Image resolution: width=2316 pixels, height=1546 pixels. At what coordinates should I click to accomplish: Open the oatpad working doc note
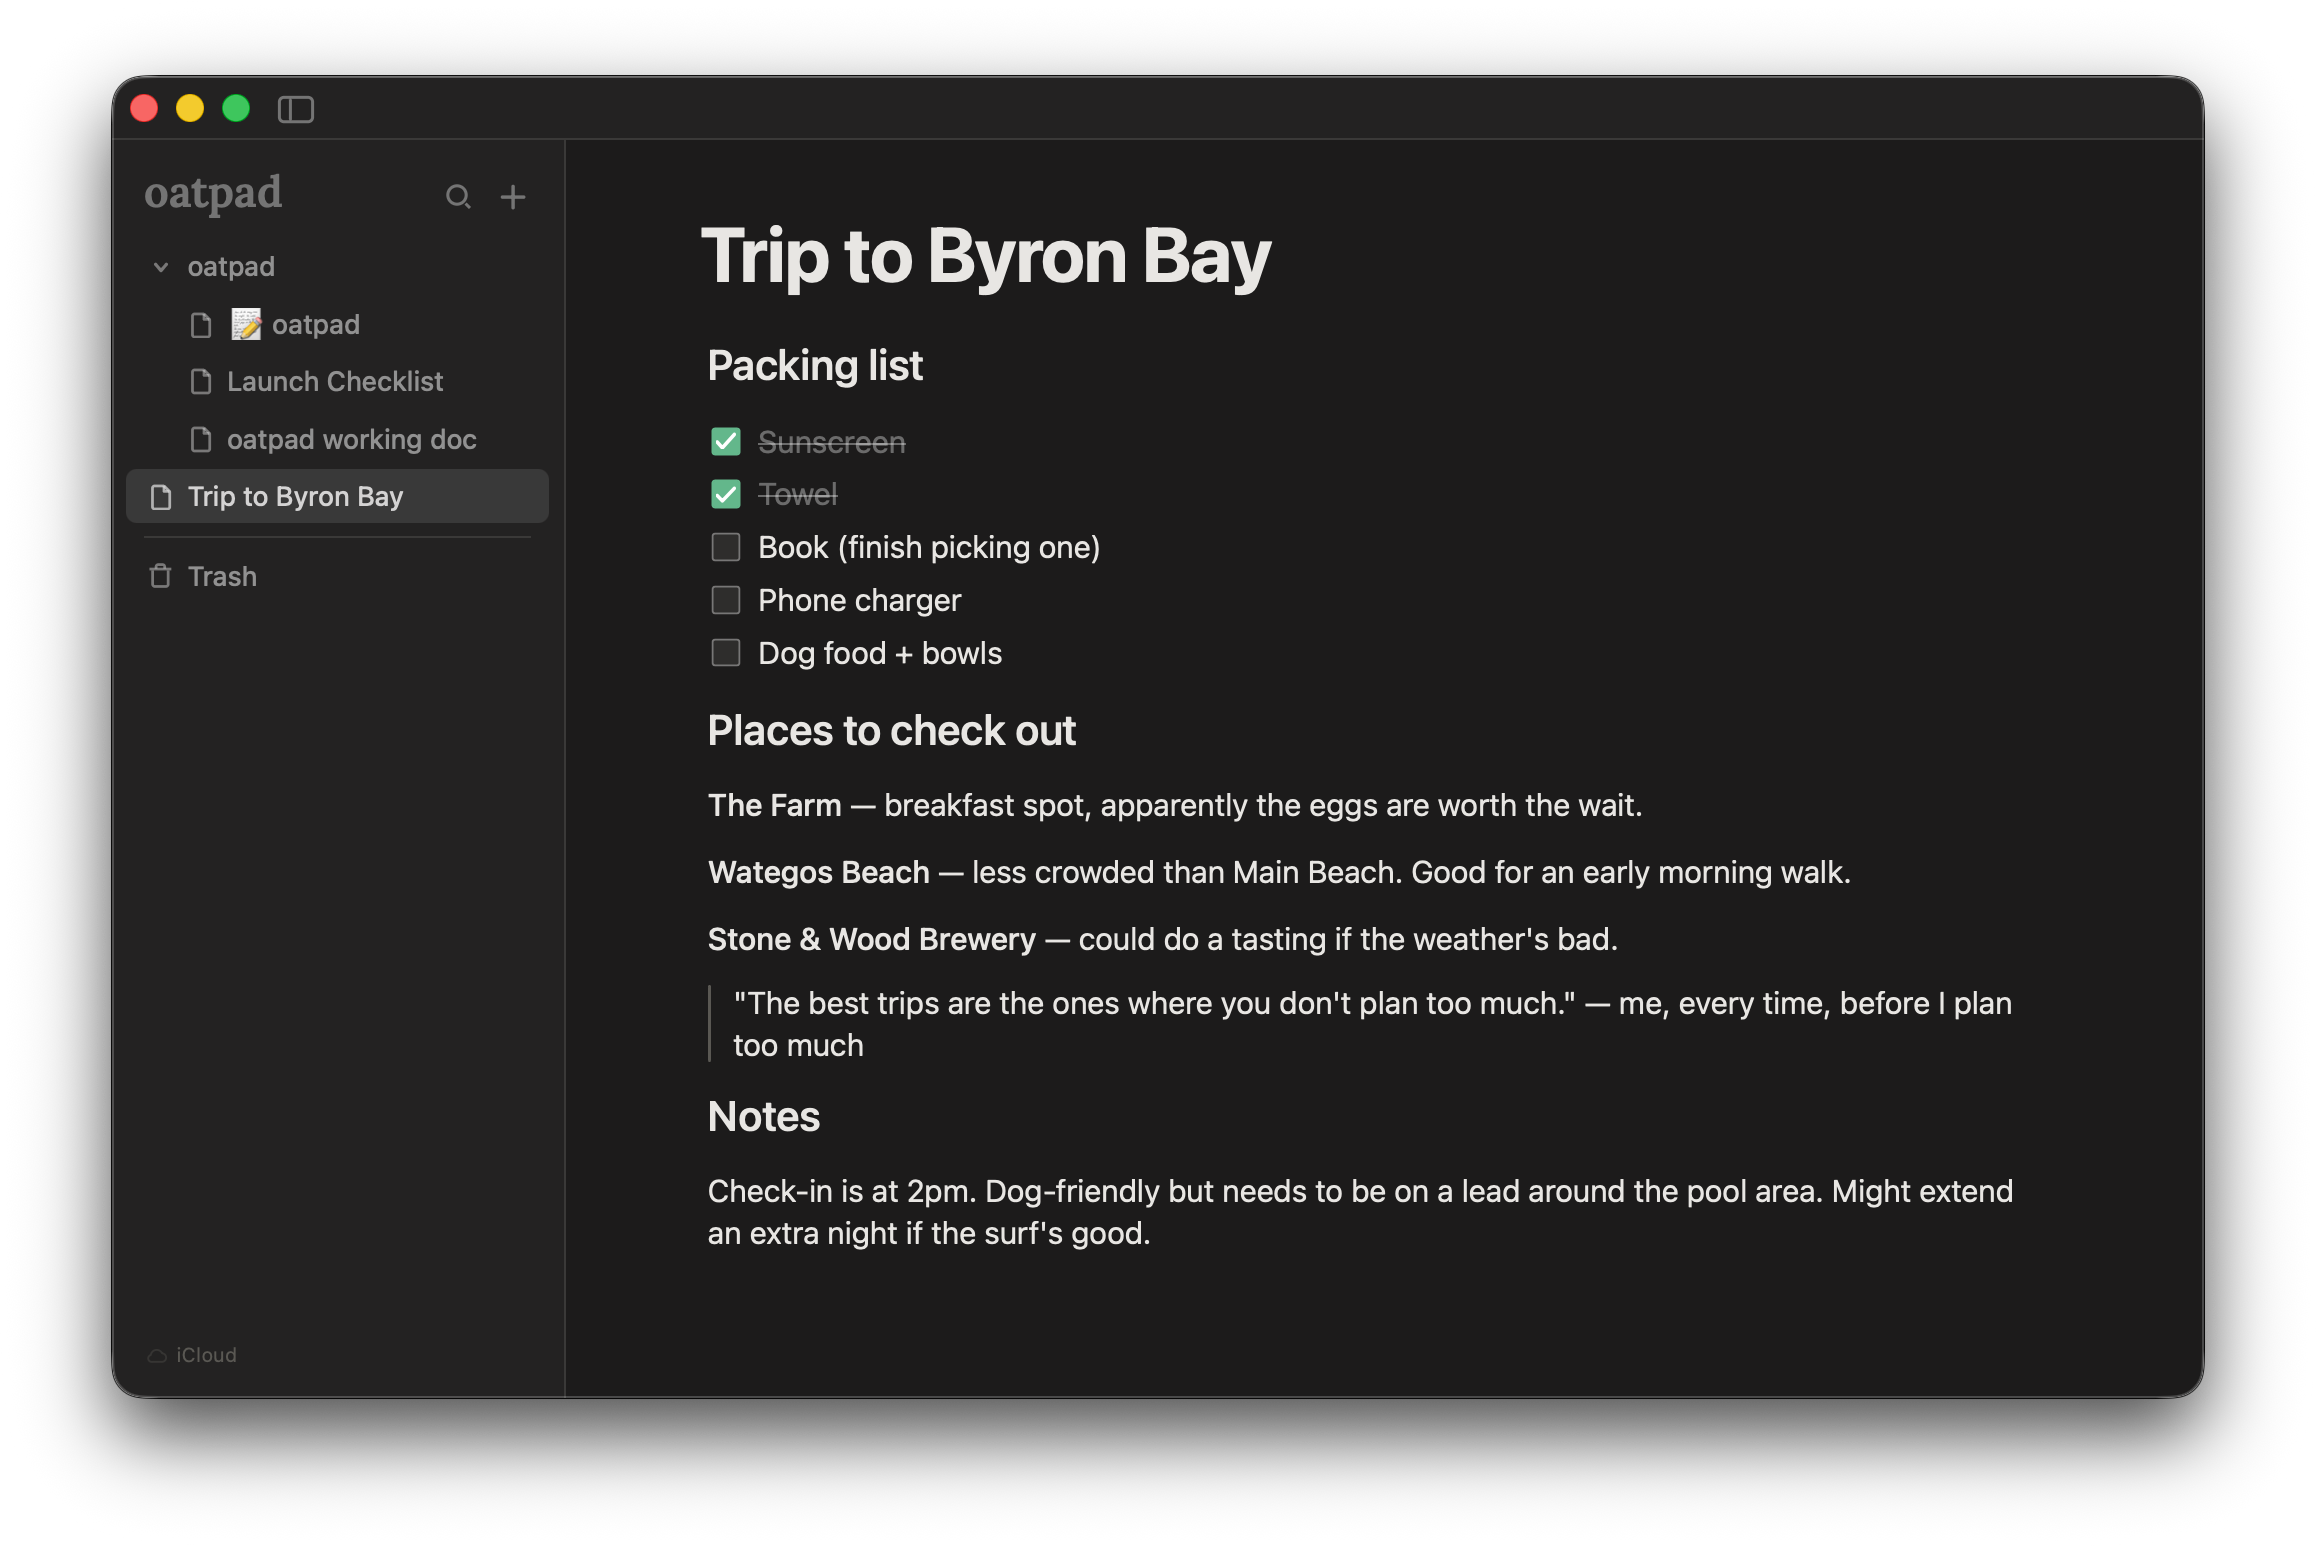coord(350,438)
